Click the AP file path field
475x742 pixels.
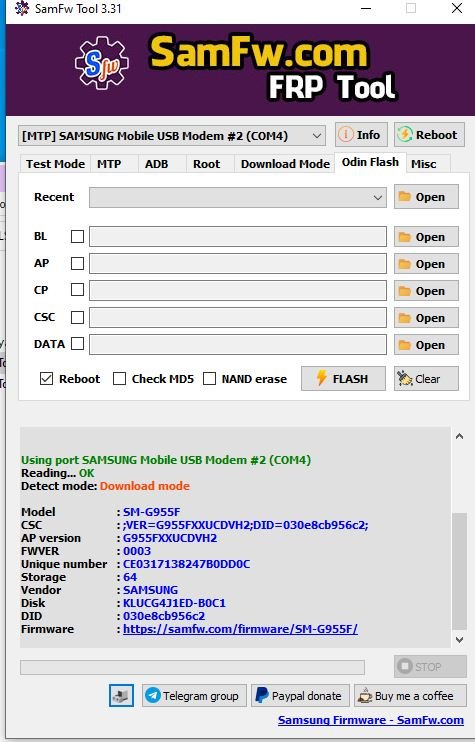click(238, 264)
